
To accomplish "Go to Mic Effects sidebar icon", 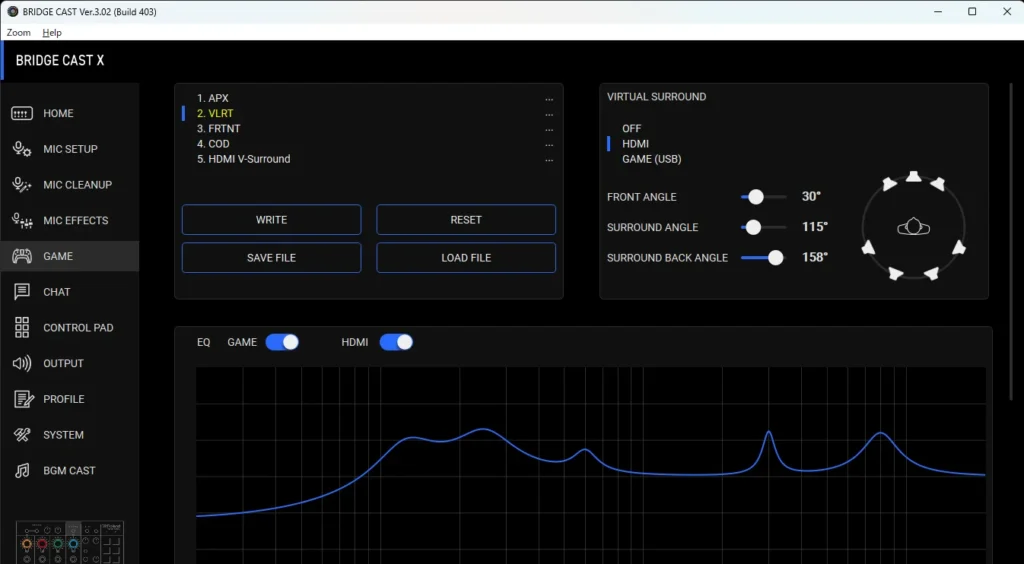I will point(22,221).
